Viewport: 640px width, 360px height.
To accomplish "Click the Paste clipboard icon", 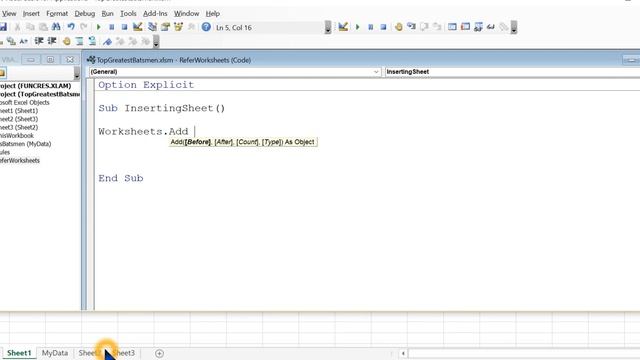I will pos(43,27).
